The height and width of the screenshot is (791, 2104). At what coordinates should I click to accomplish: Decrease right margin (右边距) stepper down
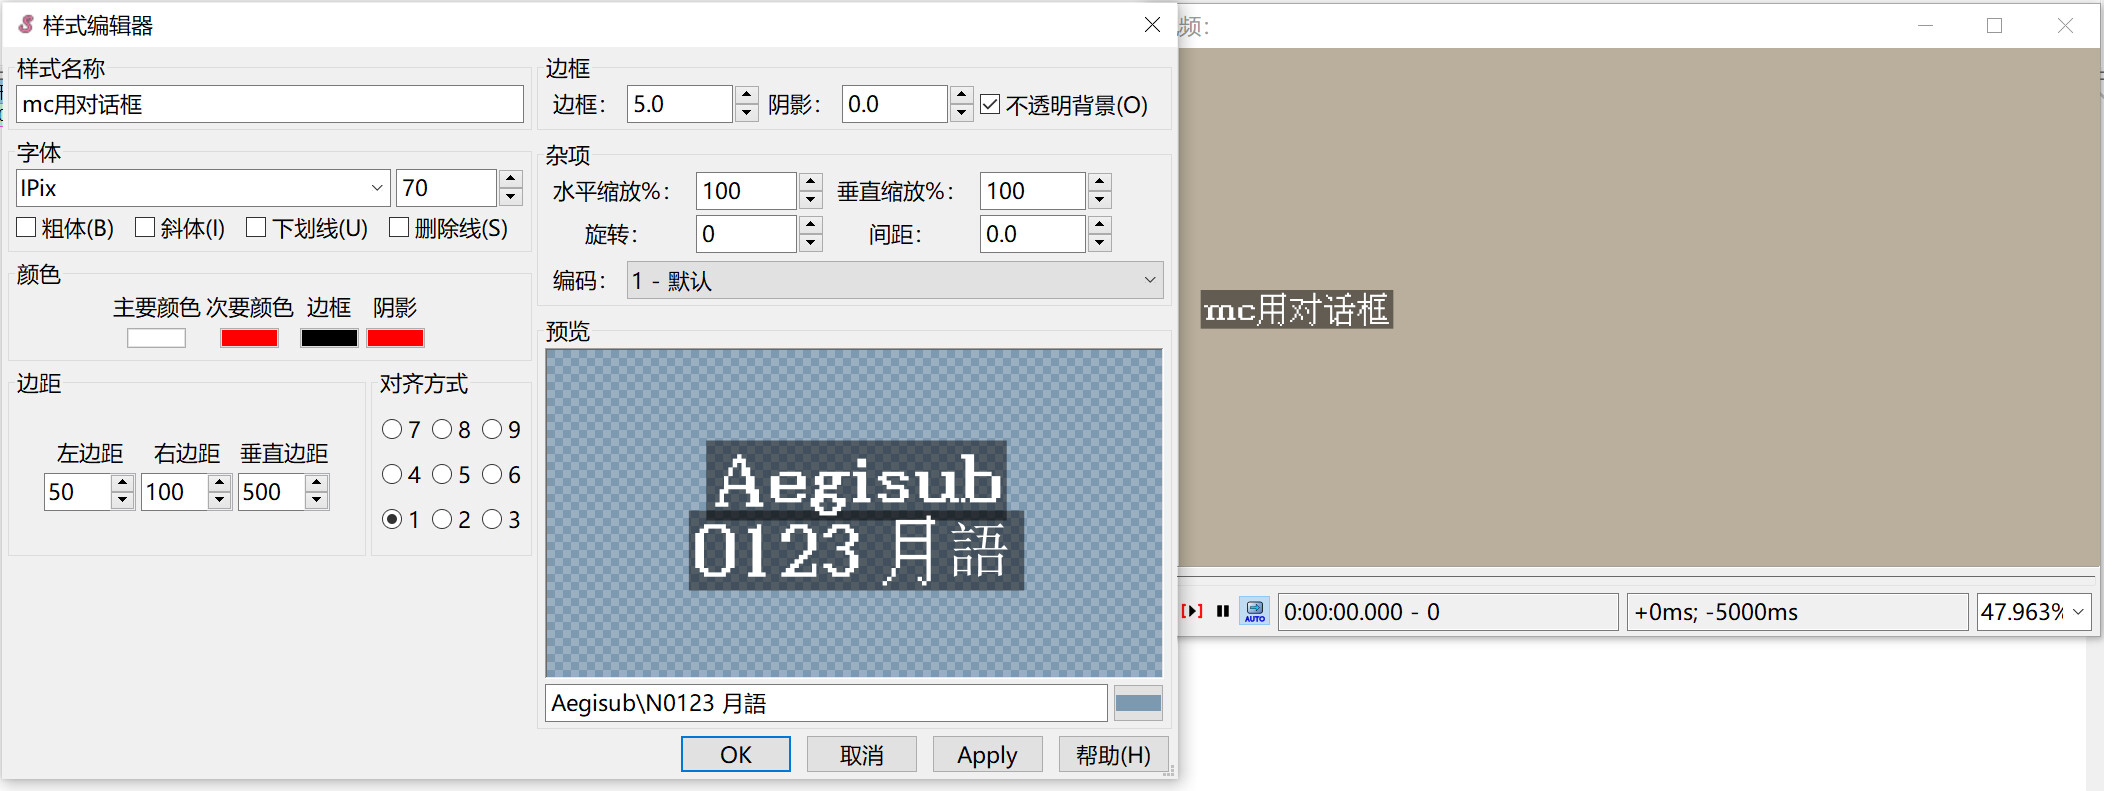220,501
